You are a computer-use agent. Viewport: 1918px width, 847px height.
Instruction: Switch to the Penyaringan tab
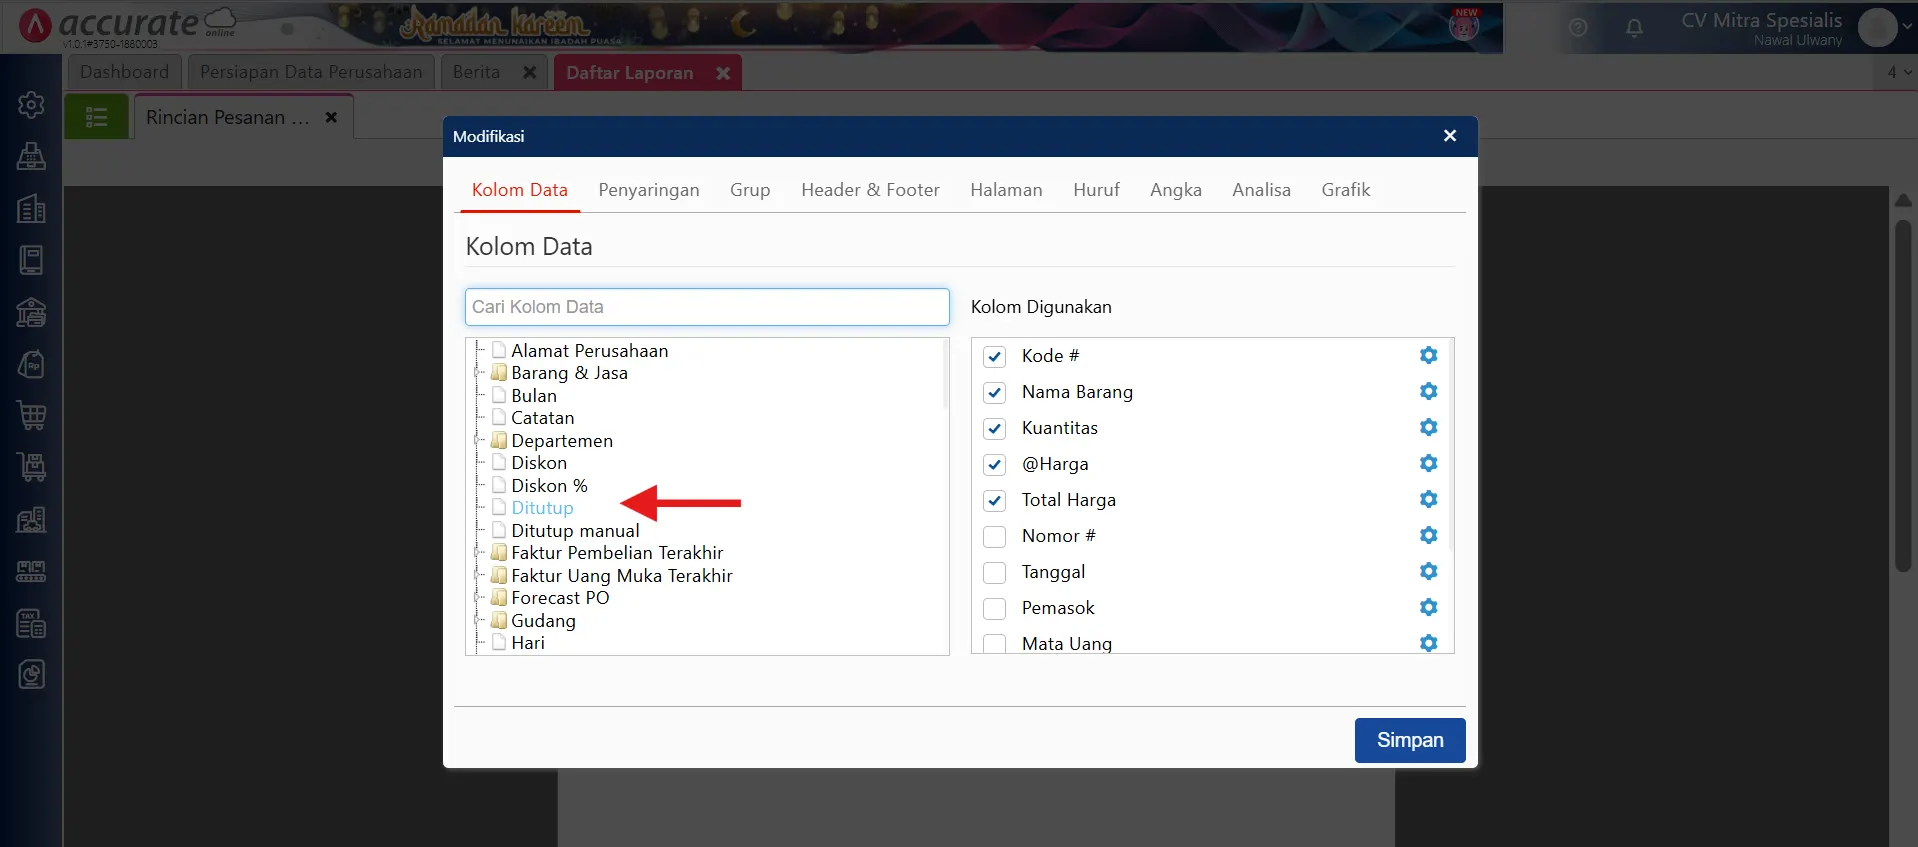(648, 190)
